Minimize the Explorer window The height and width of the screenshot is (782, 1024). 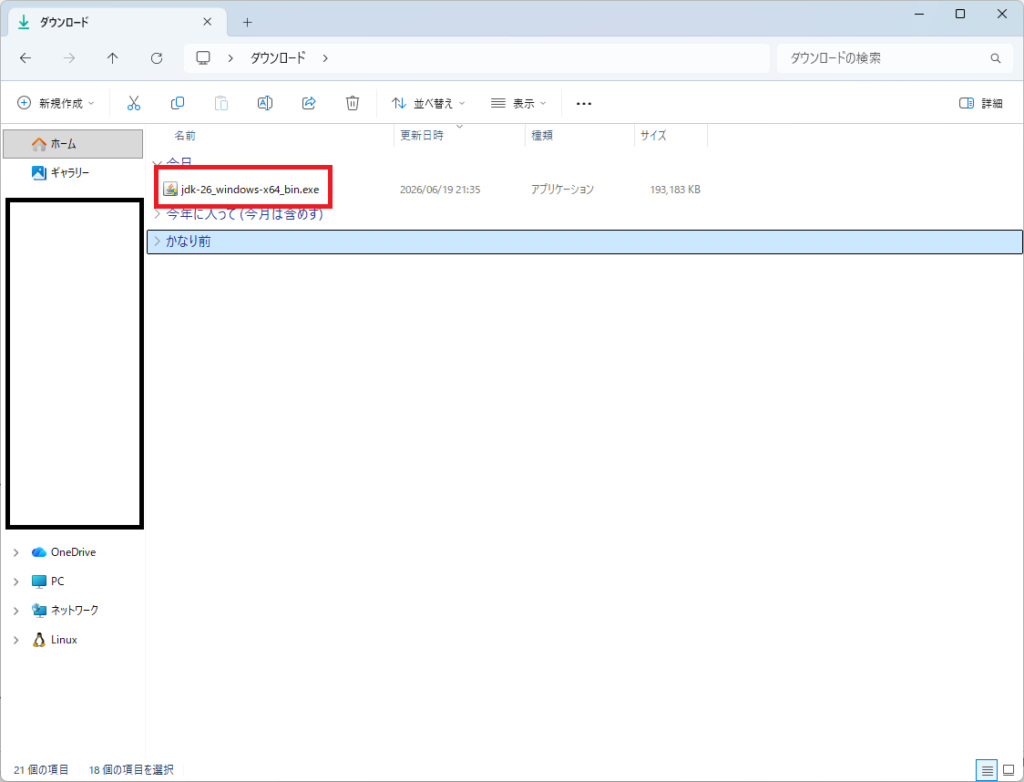point(919,14)
